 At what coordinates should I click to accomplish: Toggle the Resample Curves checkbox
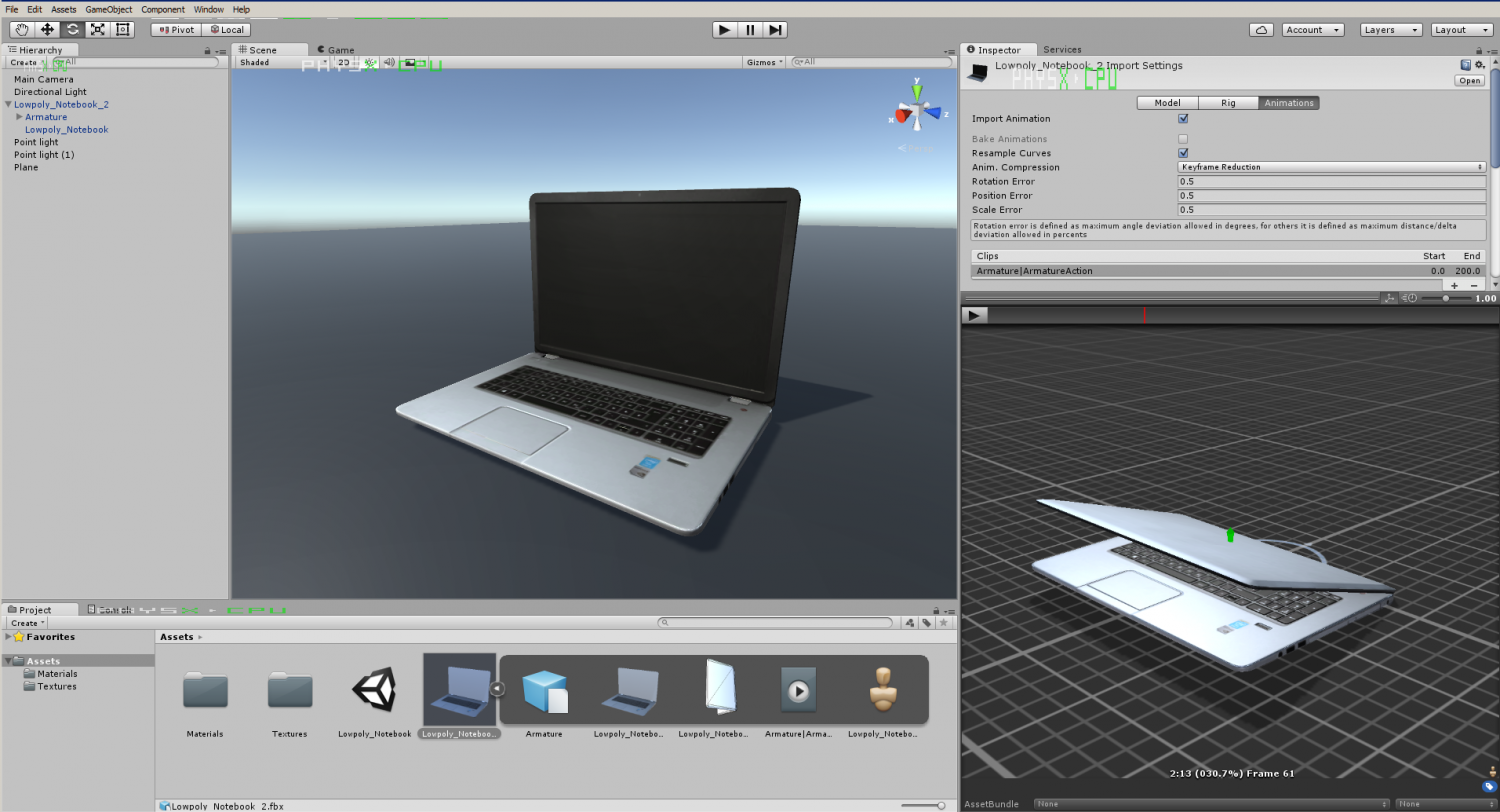(1183, 153)
